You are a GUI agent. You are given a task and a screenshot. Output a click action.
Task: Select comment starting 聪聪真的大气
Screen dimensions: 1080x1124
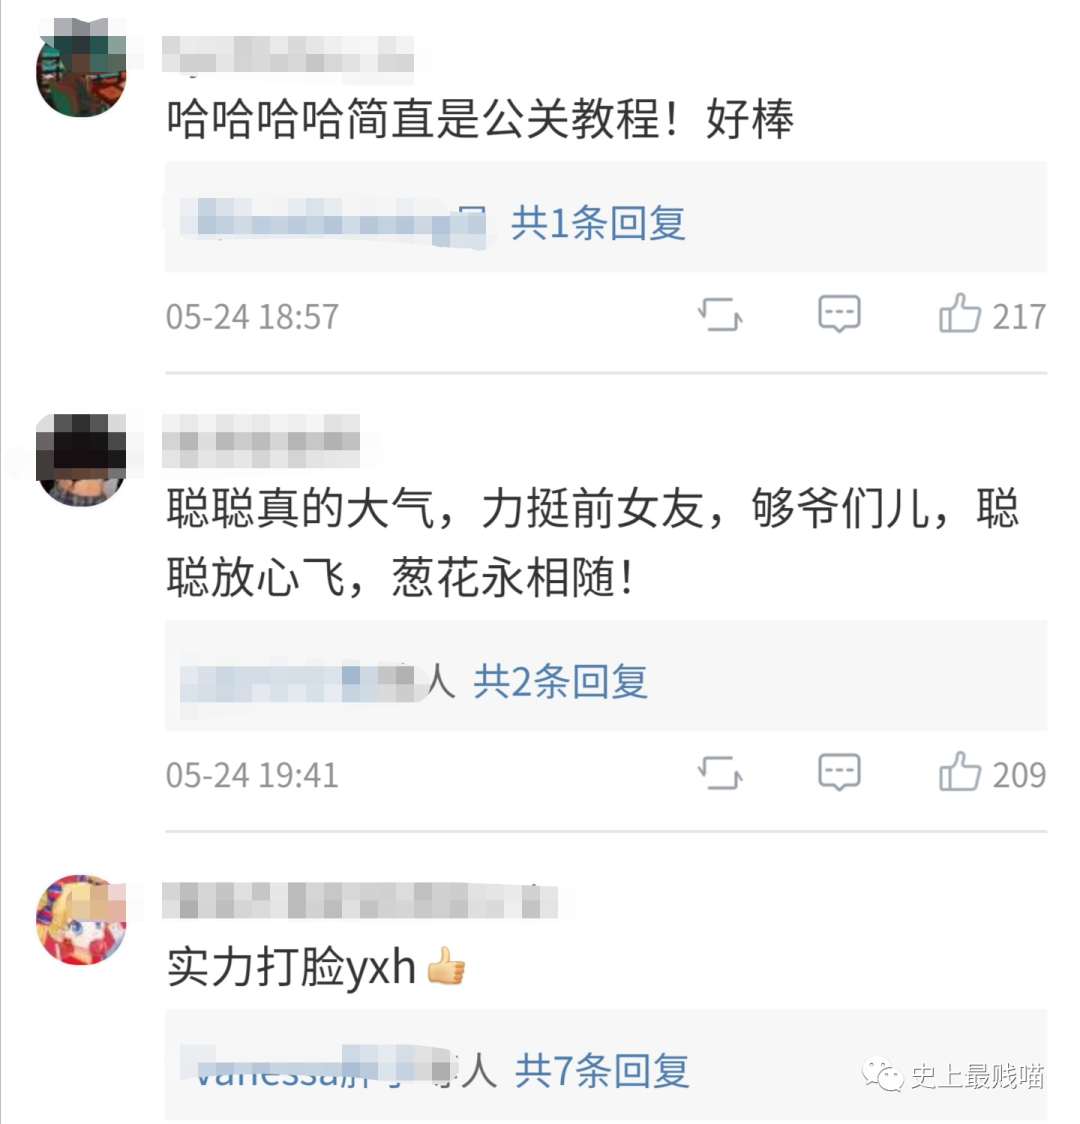click(593, 543)
